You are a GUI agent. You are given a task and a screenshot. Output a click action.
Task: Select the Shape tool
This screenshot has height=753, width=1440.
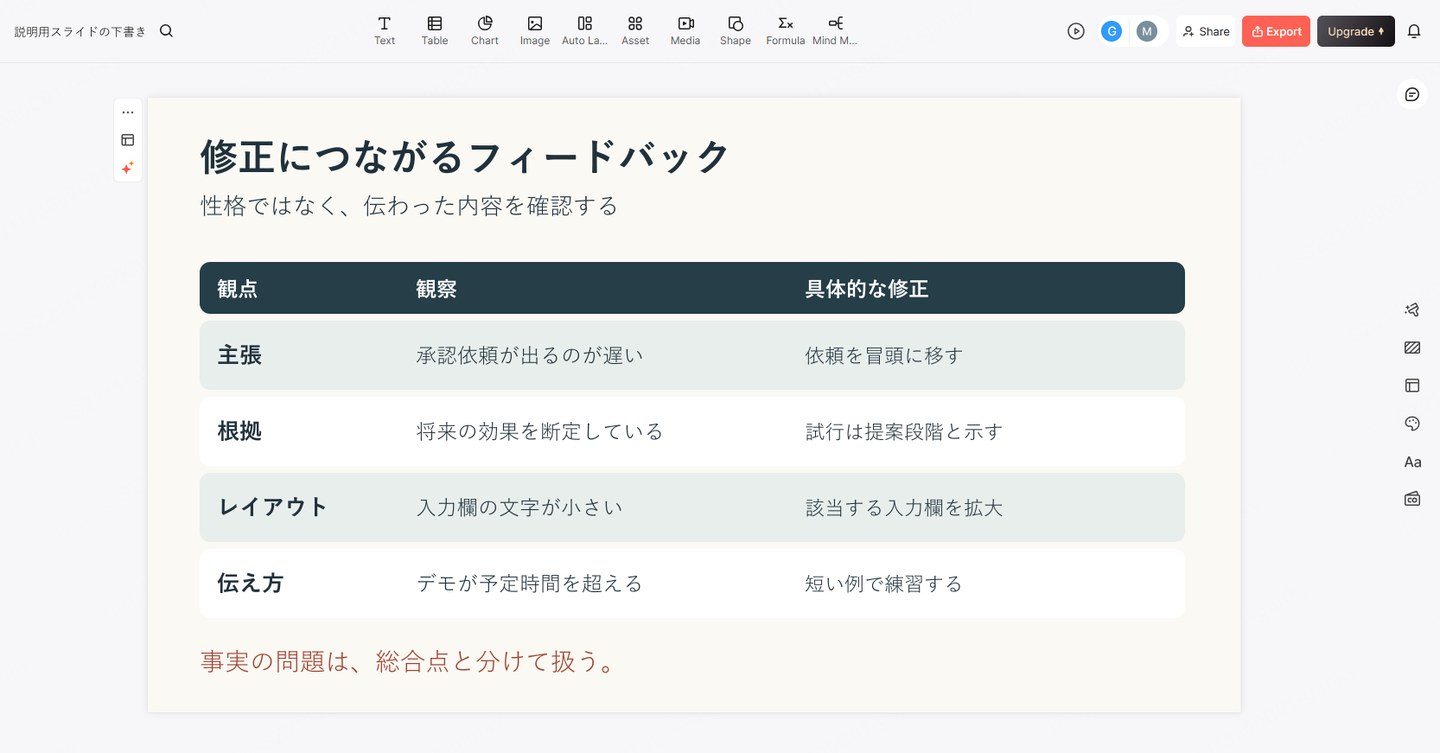[735, 31]
